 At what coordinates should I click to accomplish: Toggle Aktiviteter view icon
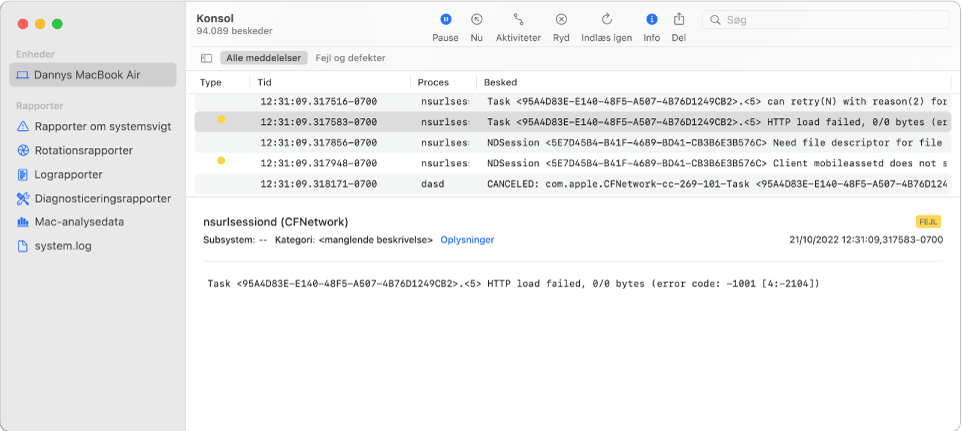pyautogui.click(x=518, y=20)
